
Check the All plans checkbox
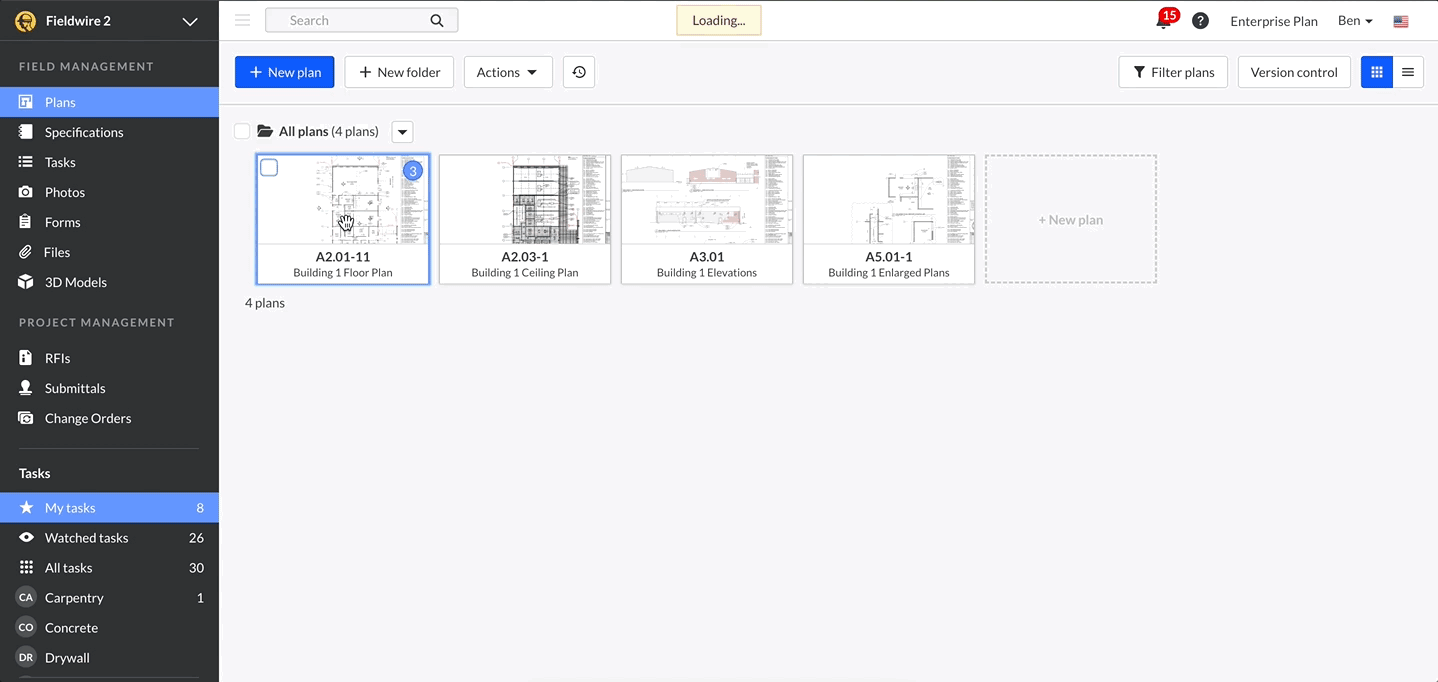pyautogui.click(x=242, y=131)
